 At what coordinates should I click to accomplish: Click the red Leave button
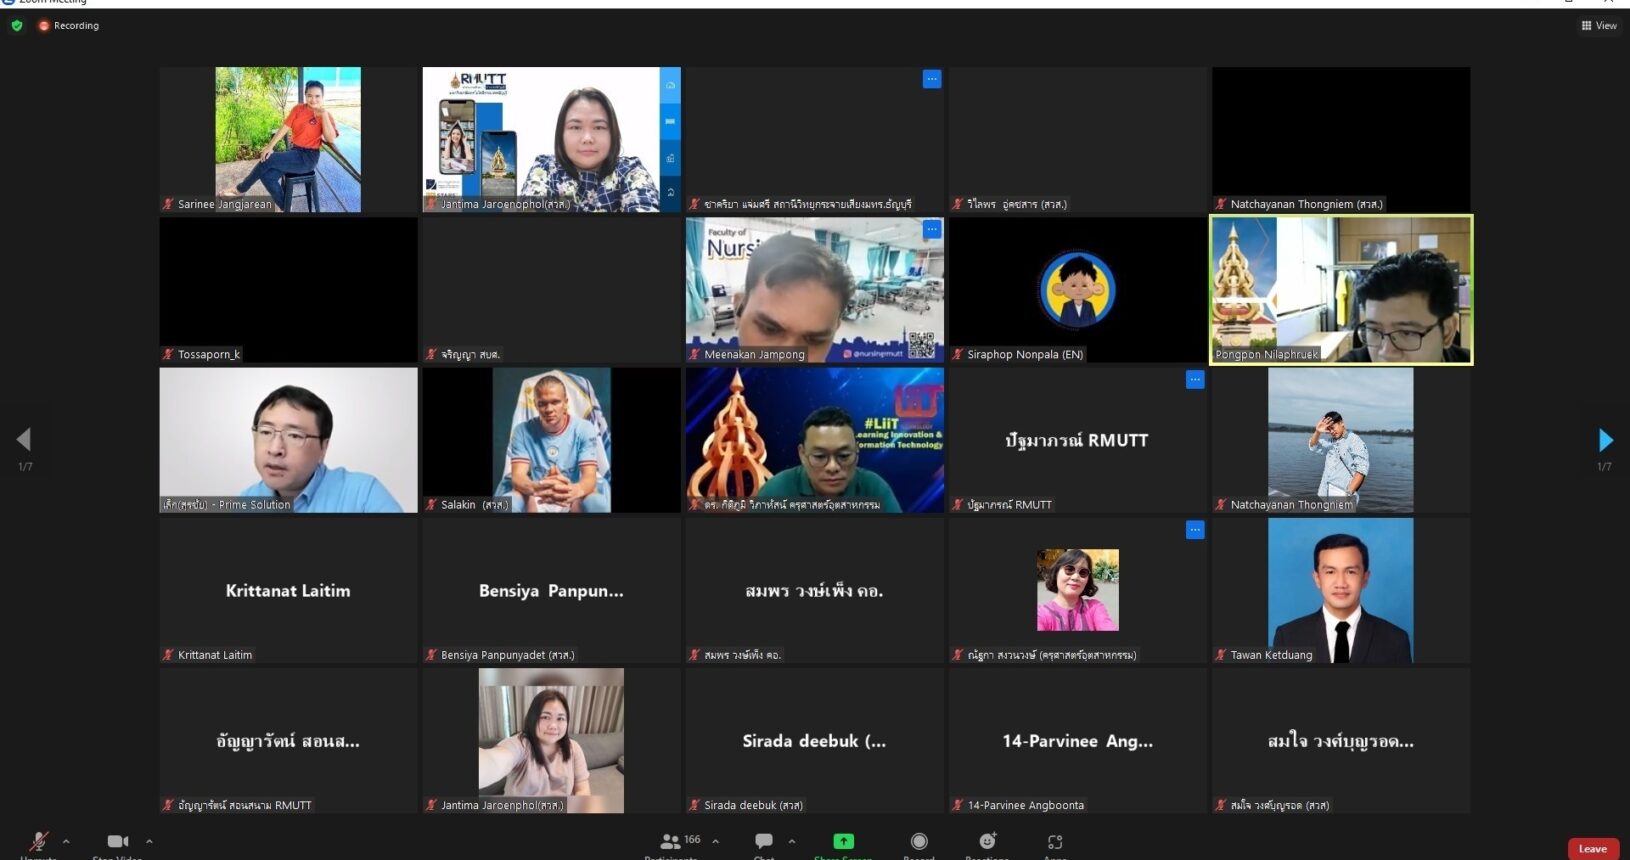pyautogui.click(x=1593, y=849)
